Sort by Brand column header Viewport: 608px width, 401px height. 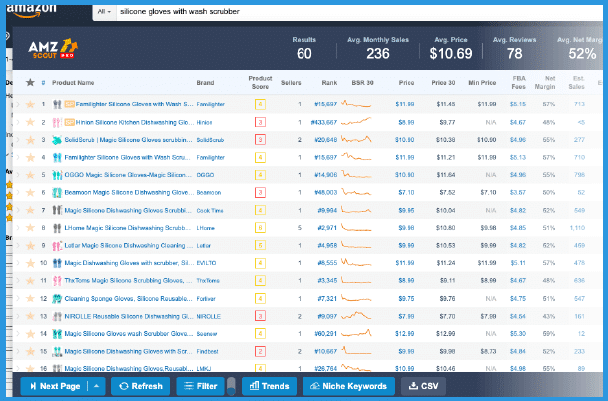(205, 83)
